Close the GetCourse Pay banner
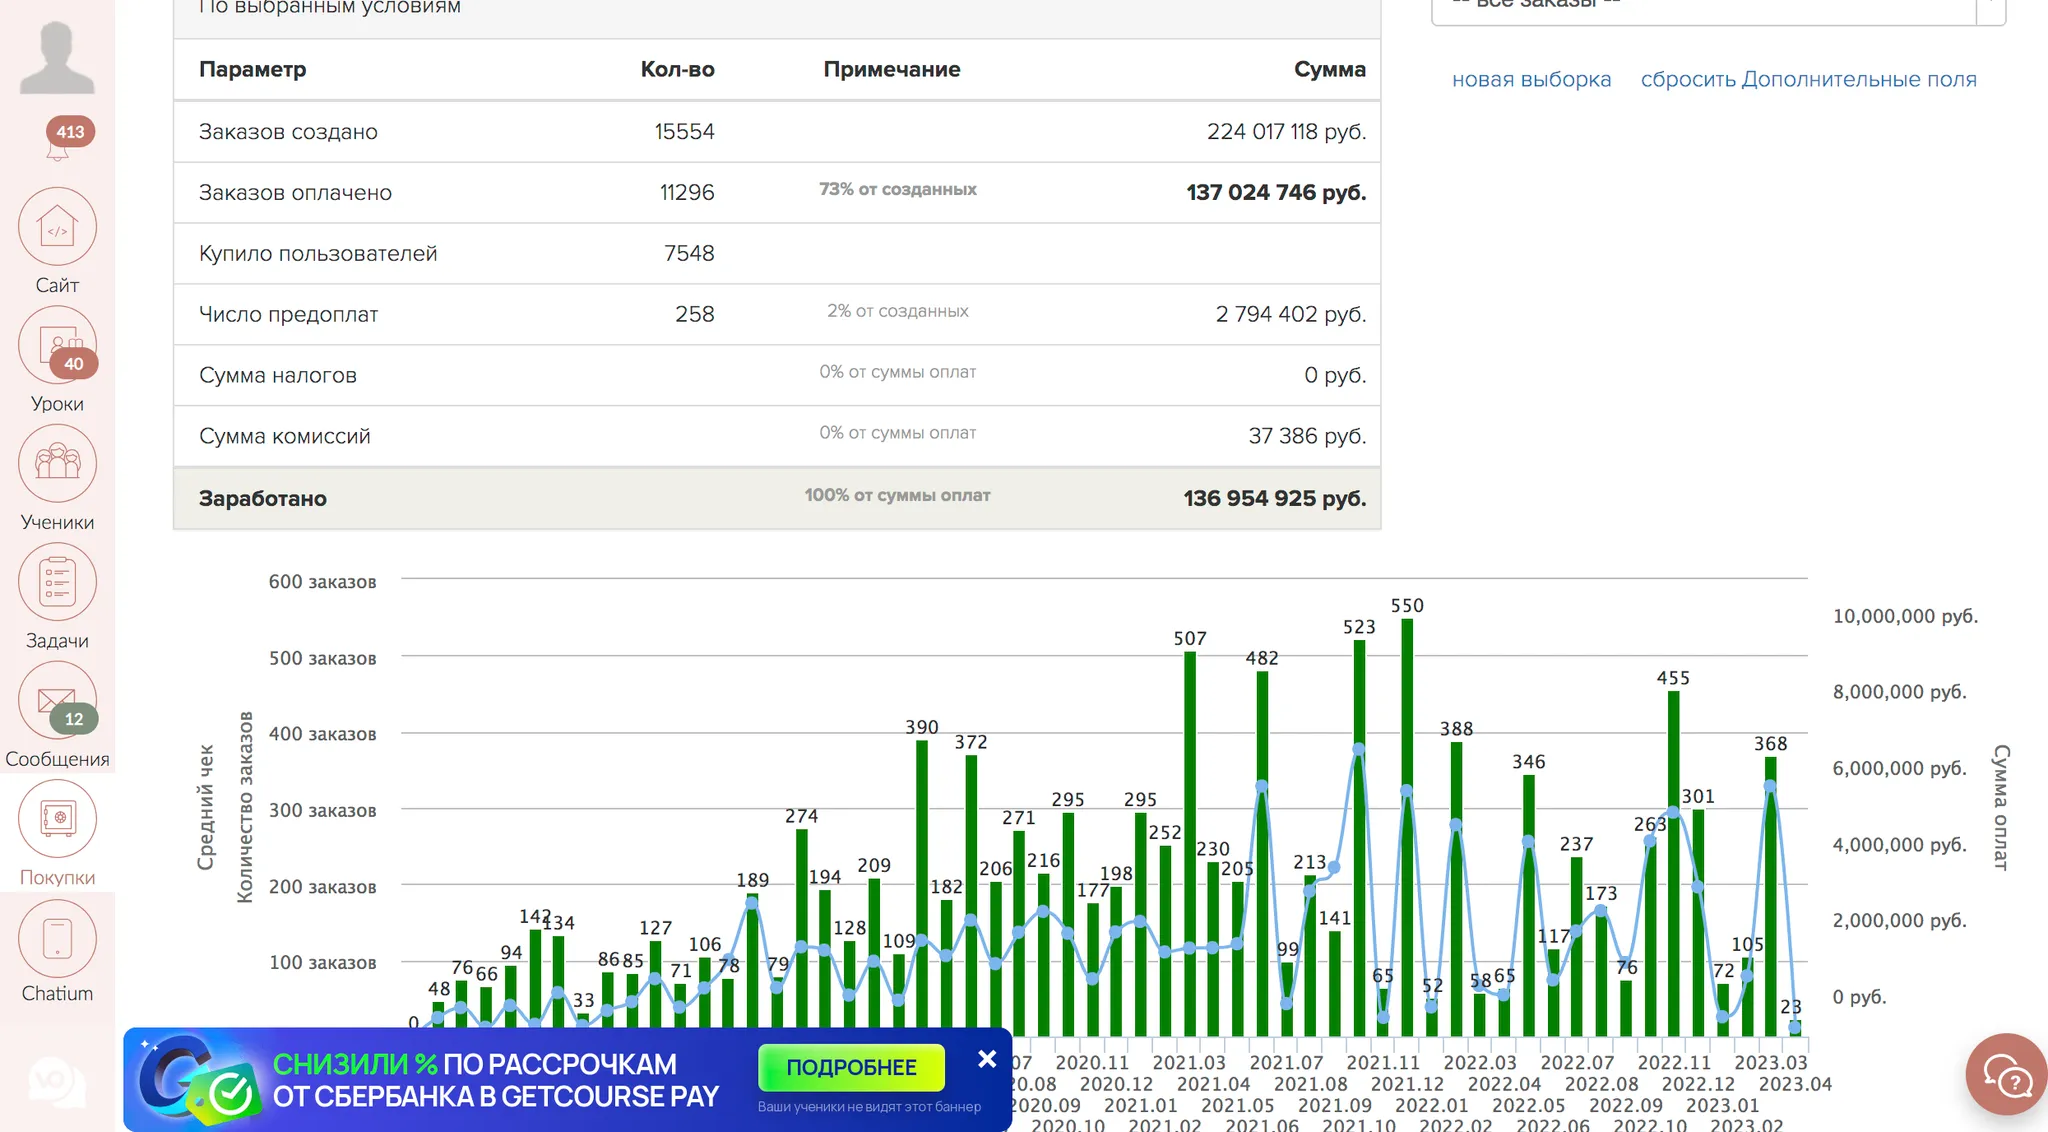 pyautogui.click(x=987, y=1059)
